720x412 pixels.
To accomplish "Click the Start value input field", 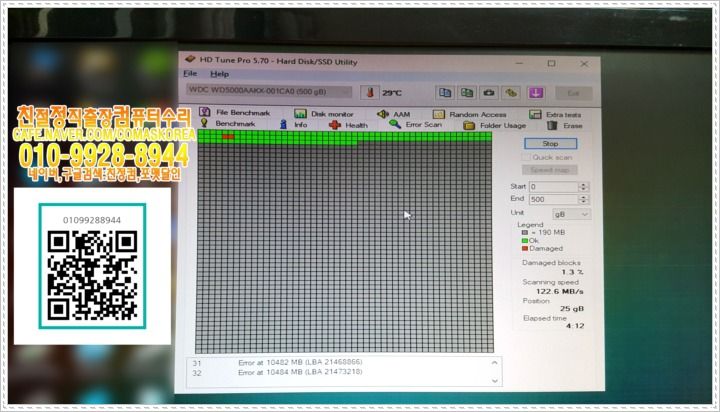I will pyautogui.click(x=553, y=187).
